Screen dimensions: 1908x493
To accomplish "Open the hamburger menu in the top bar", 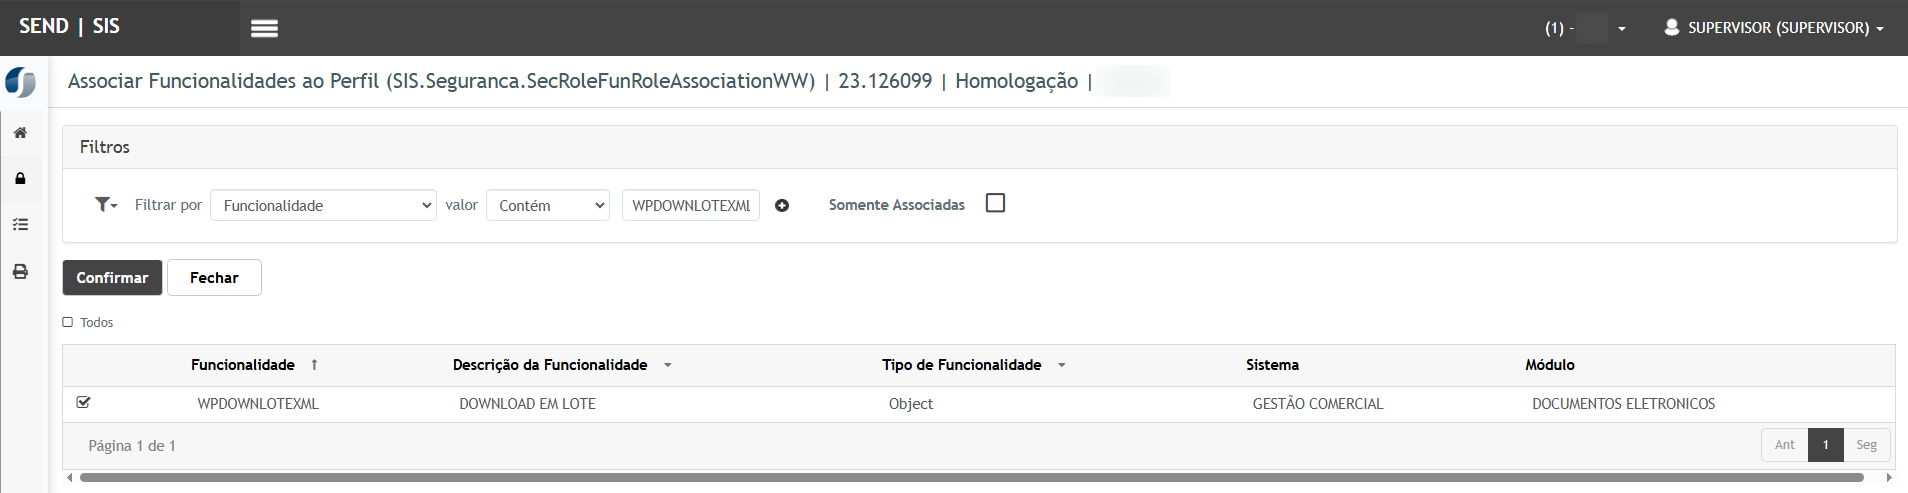I will point(264,28).
